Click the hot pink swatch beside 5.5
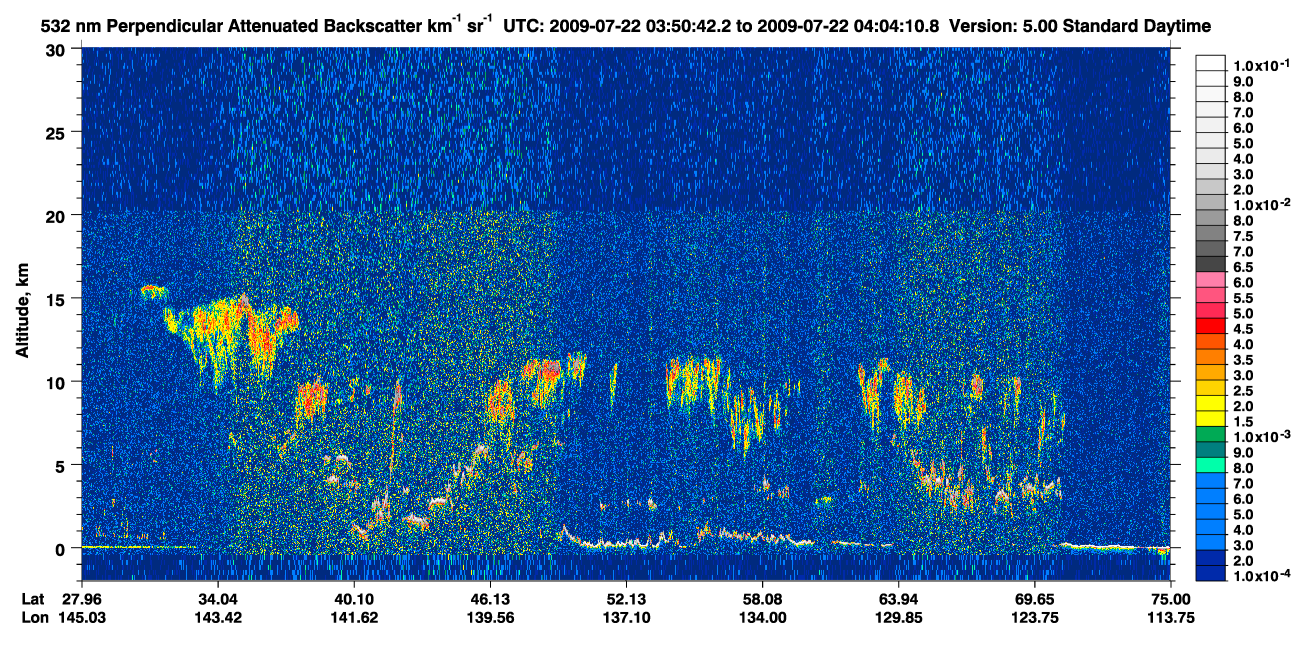This screenshot has width=1300, height=667. pyautogui.click(x=1210, y=296)
